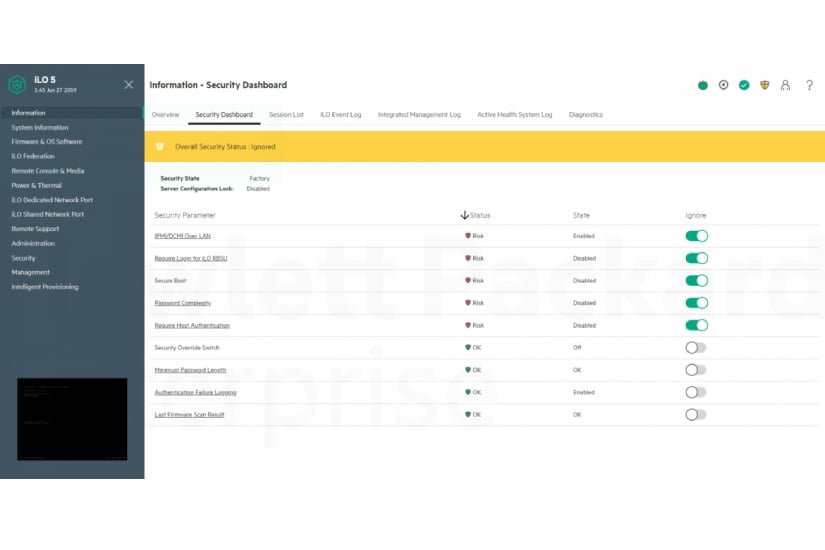Image resolution: width=825 pixels, height=550 pixels.
Task: Click the yellow security shield header icon
Action: 765,85
